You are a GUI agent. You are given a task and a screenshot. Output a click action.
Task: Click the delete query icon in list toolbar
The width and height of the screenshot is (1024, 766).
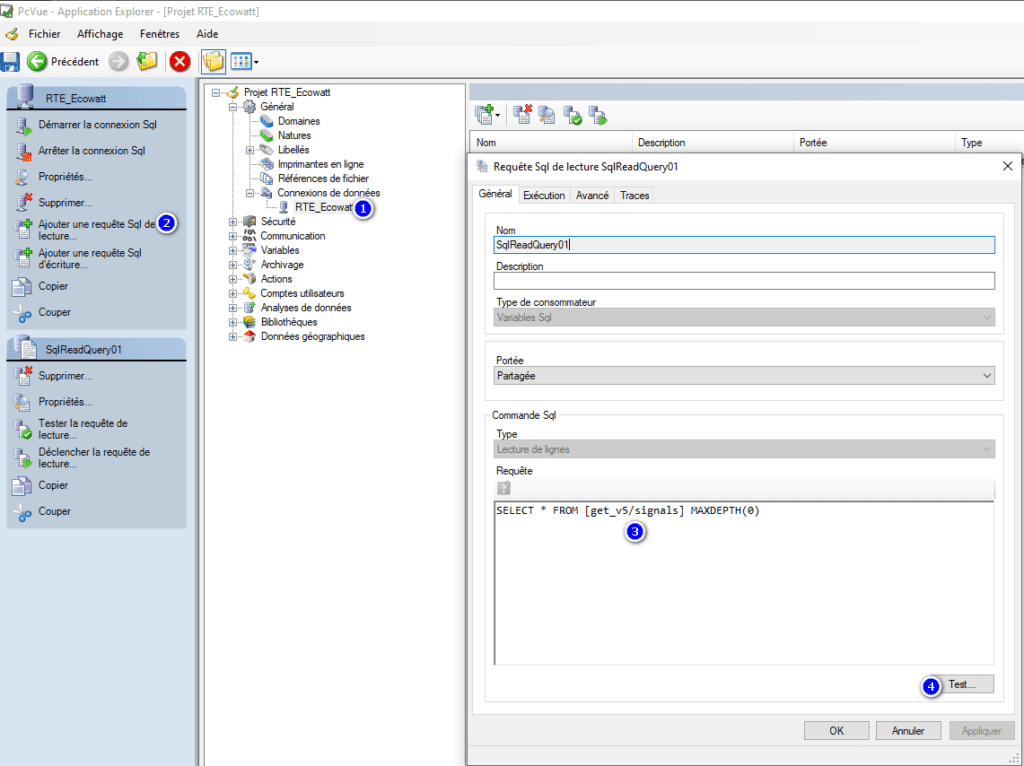(522, 115)
